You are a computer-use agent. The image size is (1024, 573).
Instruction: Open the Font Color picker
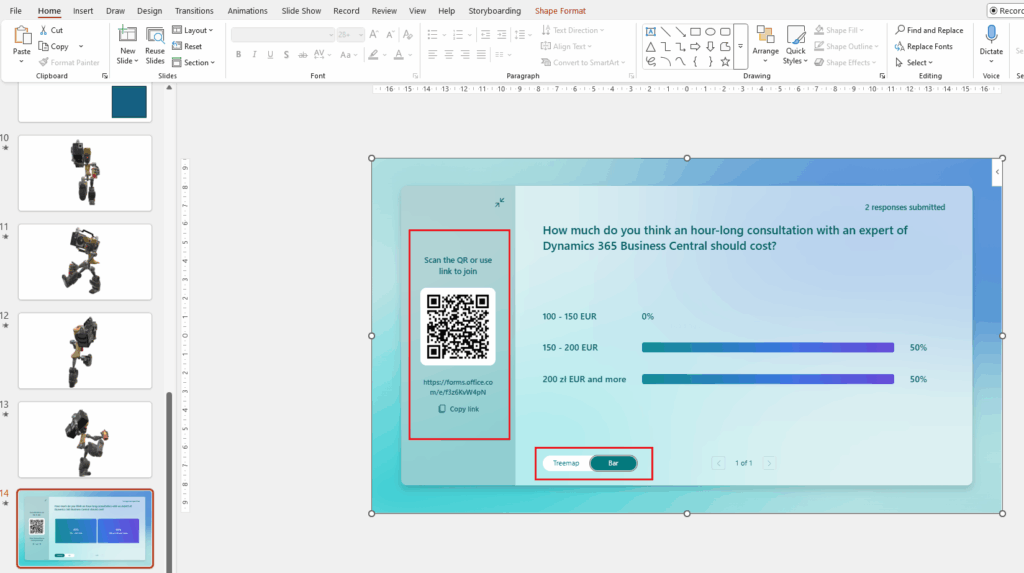point(398,55)
